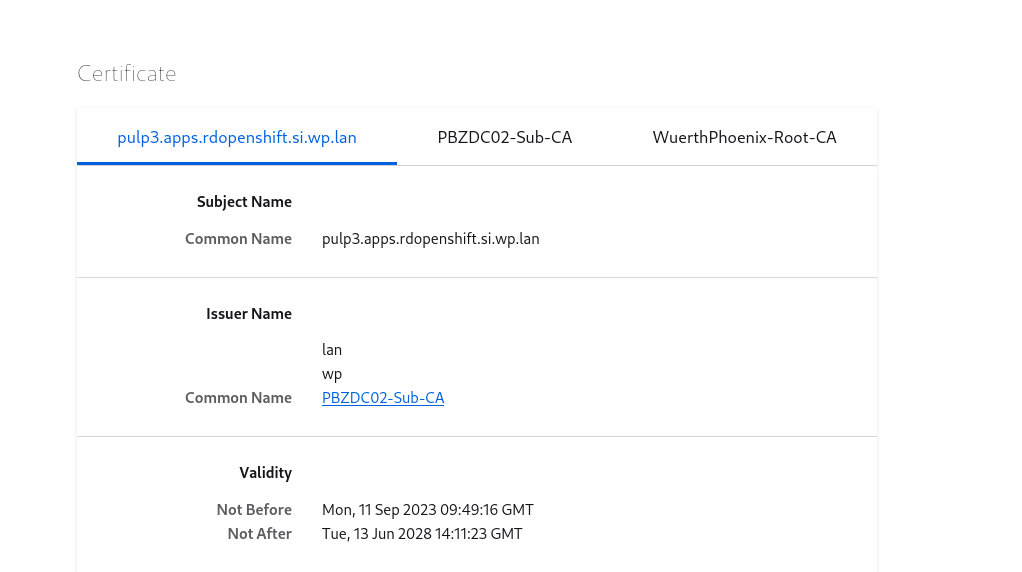Click the blue underline of the active tab

coord(237,164)
